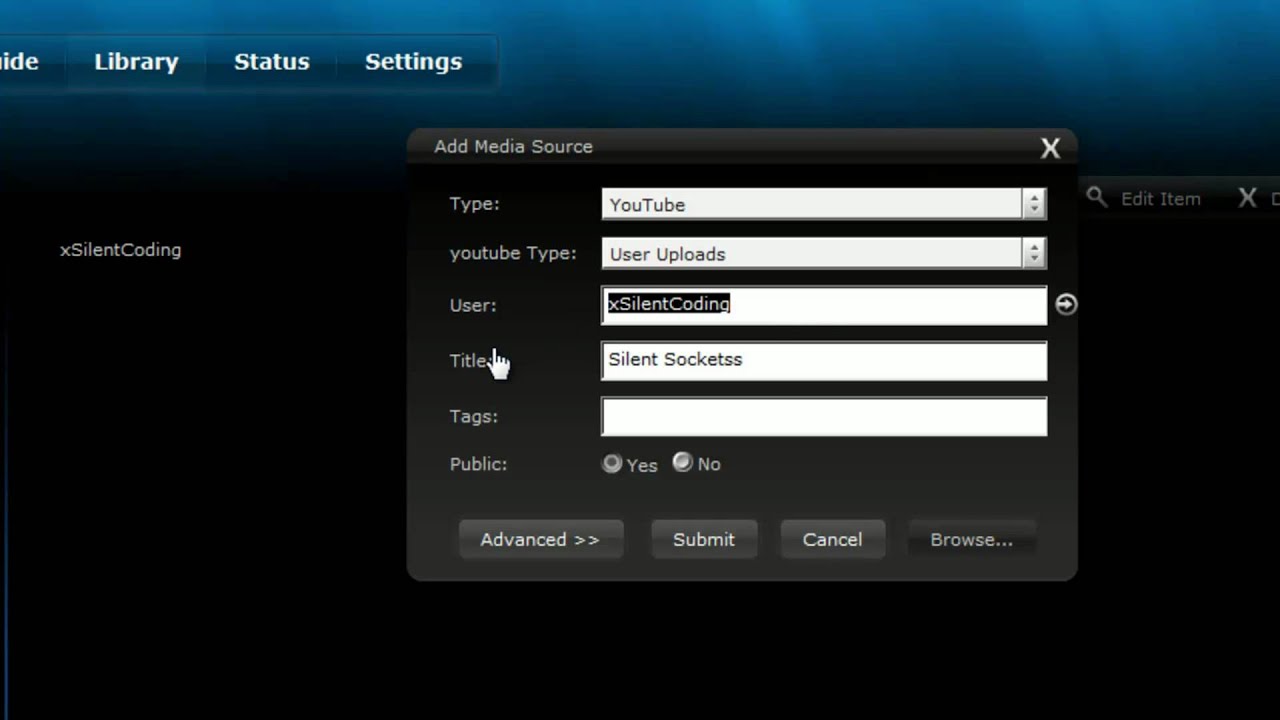Close the Add Media Source dialog

point(1050,148)
